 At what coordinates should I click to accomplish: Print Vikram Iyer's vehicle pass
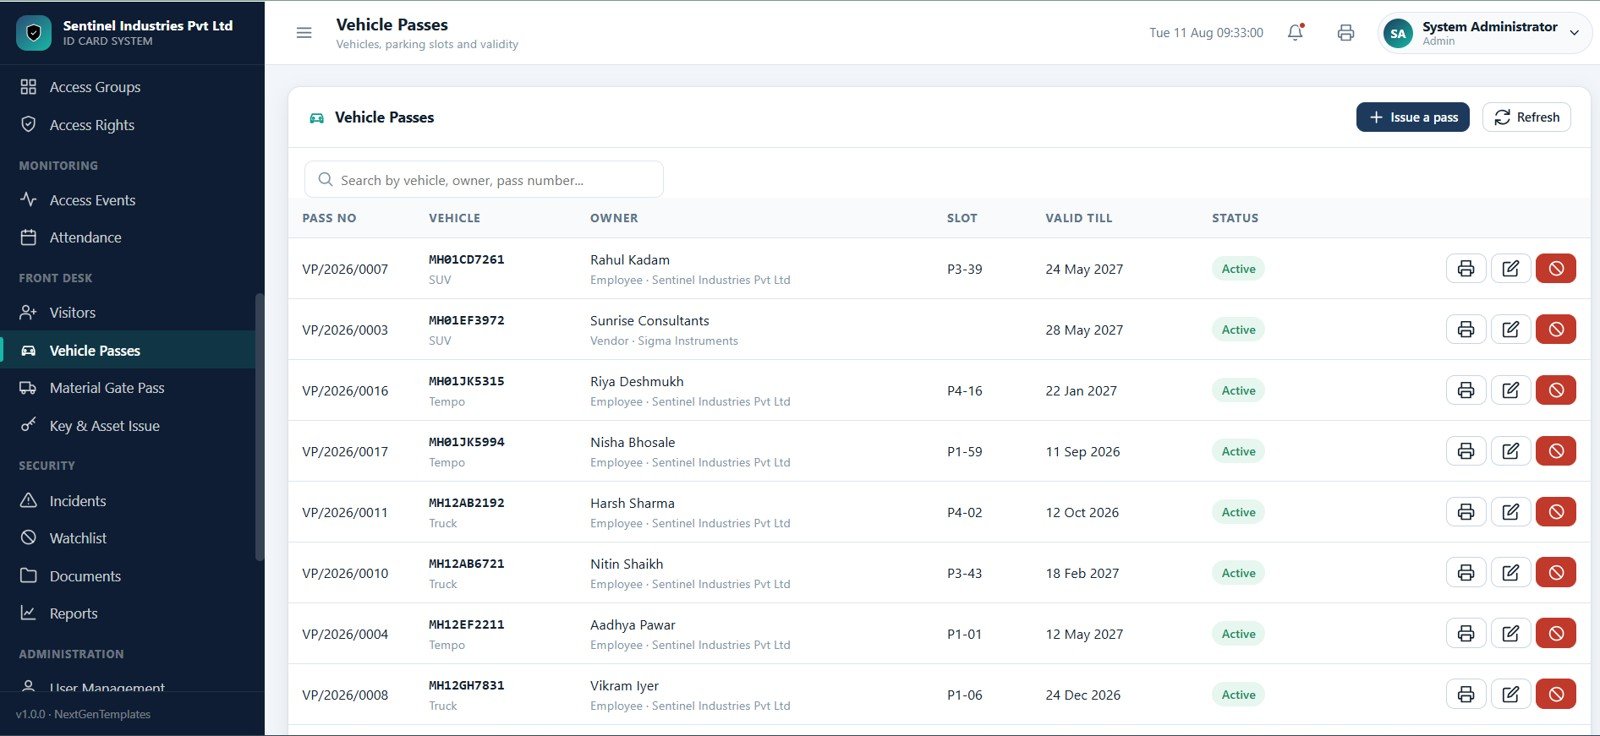point(1466,695)
